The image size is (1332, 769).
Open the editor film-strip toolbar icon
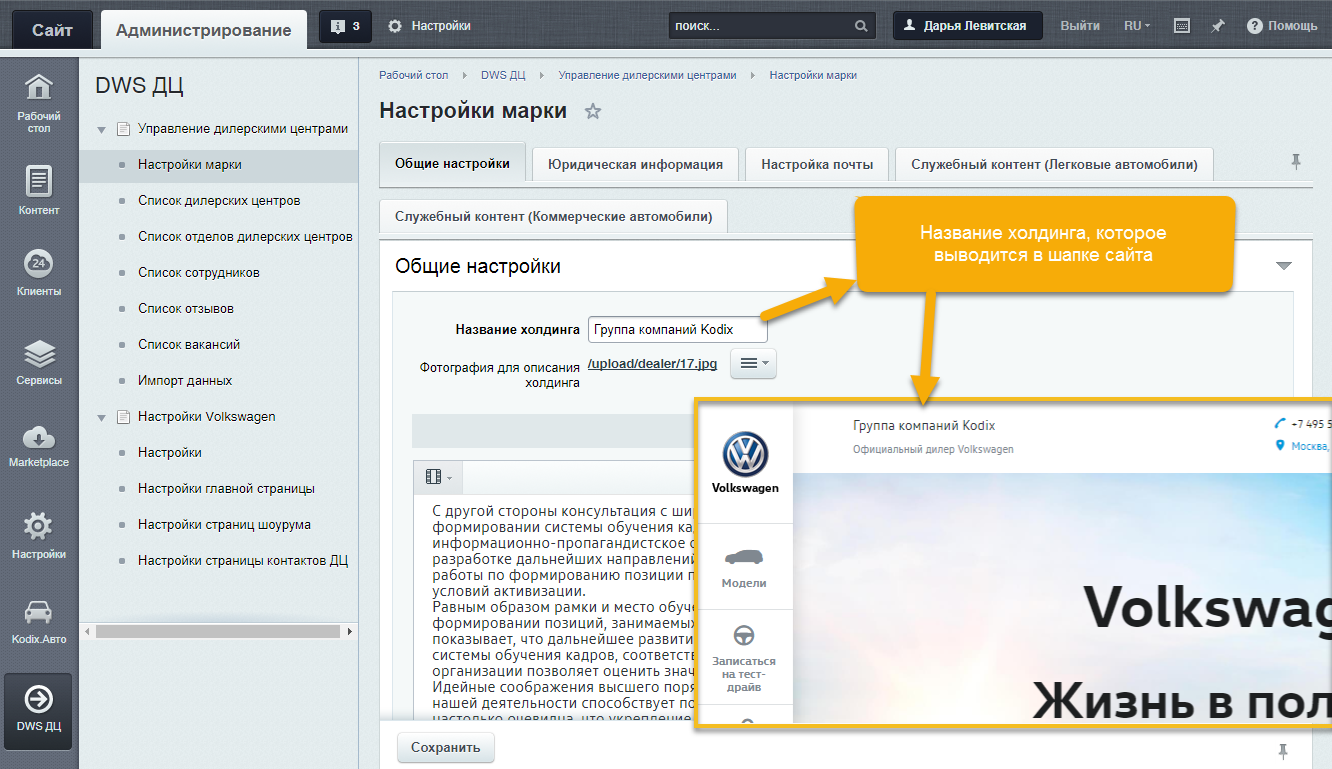pos(437,477)
